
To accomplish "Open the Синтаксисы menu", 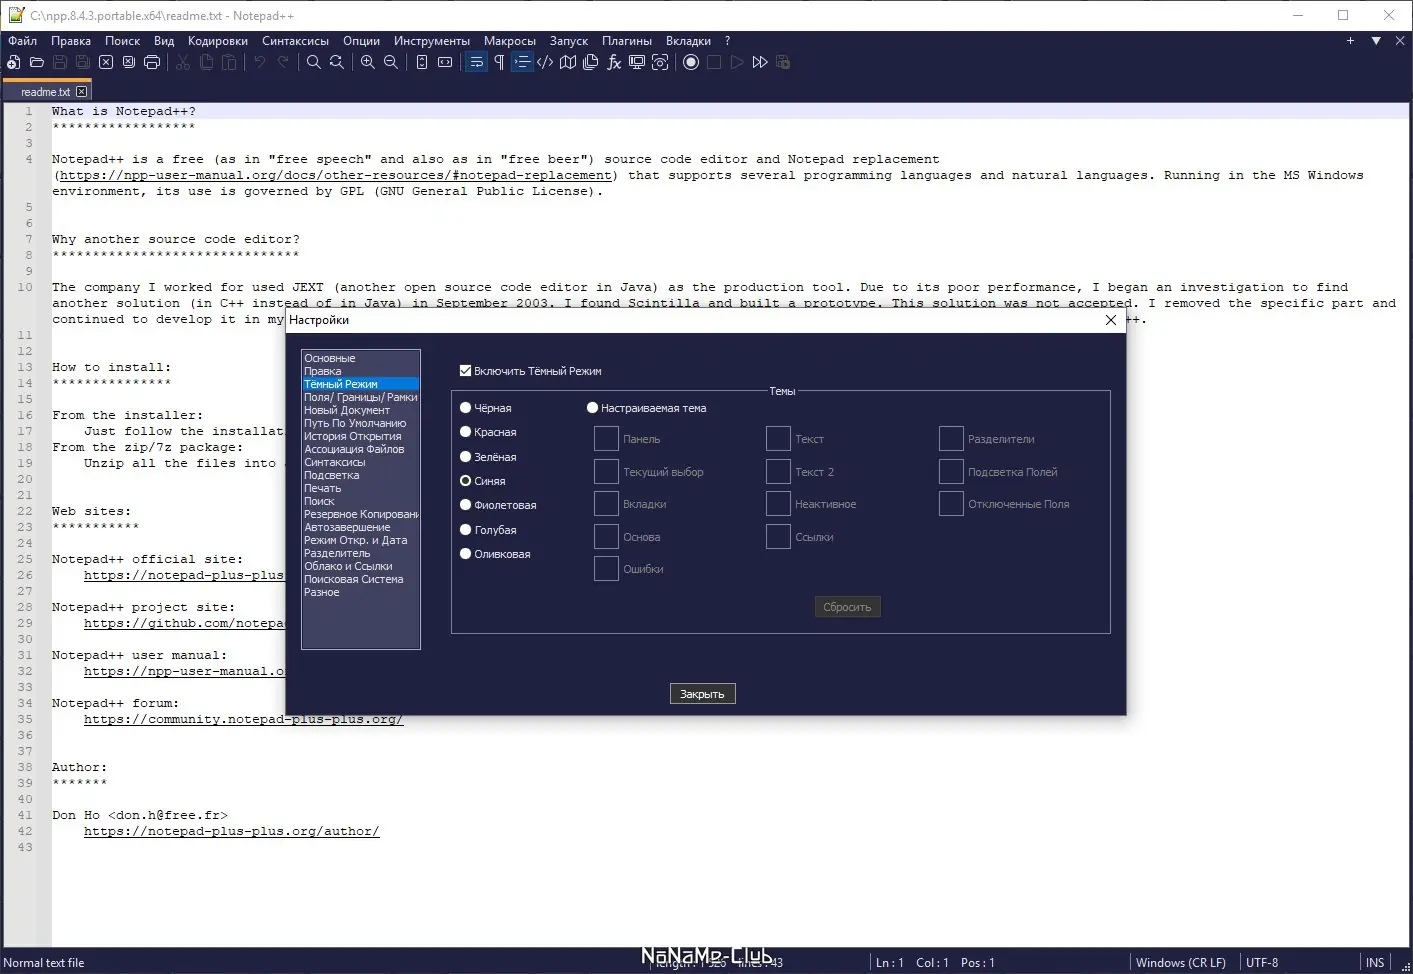I will (x=295, y=41).
